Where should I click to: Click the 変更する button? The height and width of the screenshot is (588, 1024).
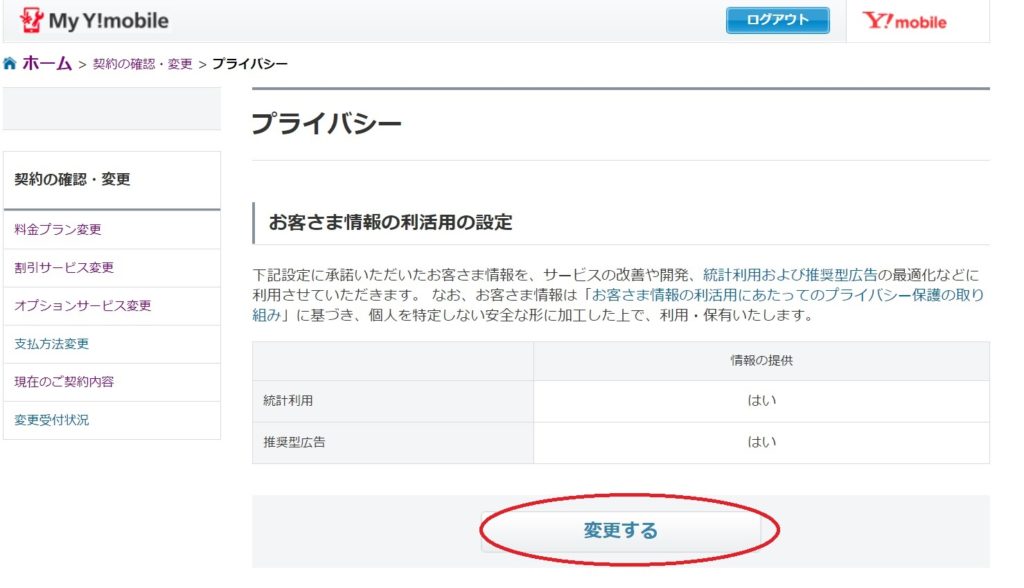(620, 531)
